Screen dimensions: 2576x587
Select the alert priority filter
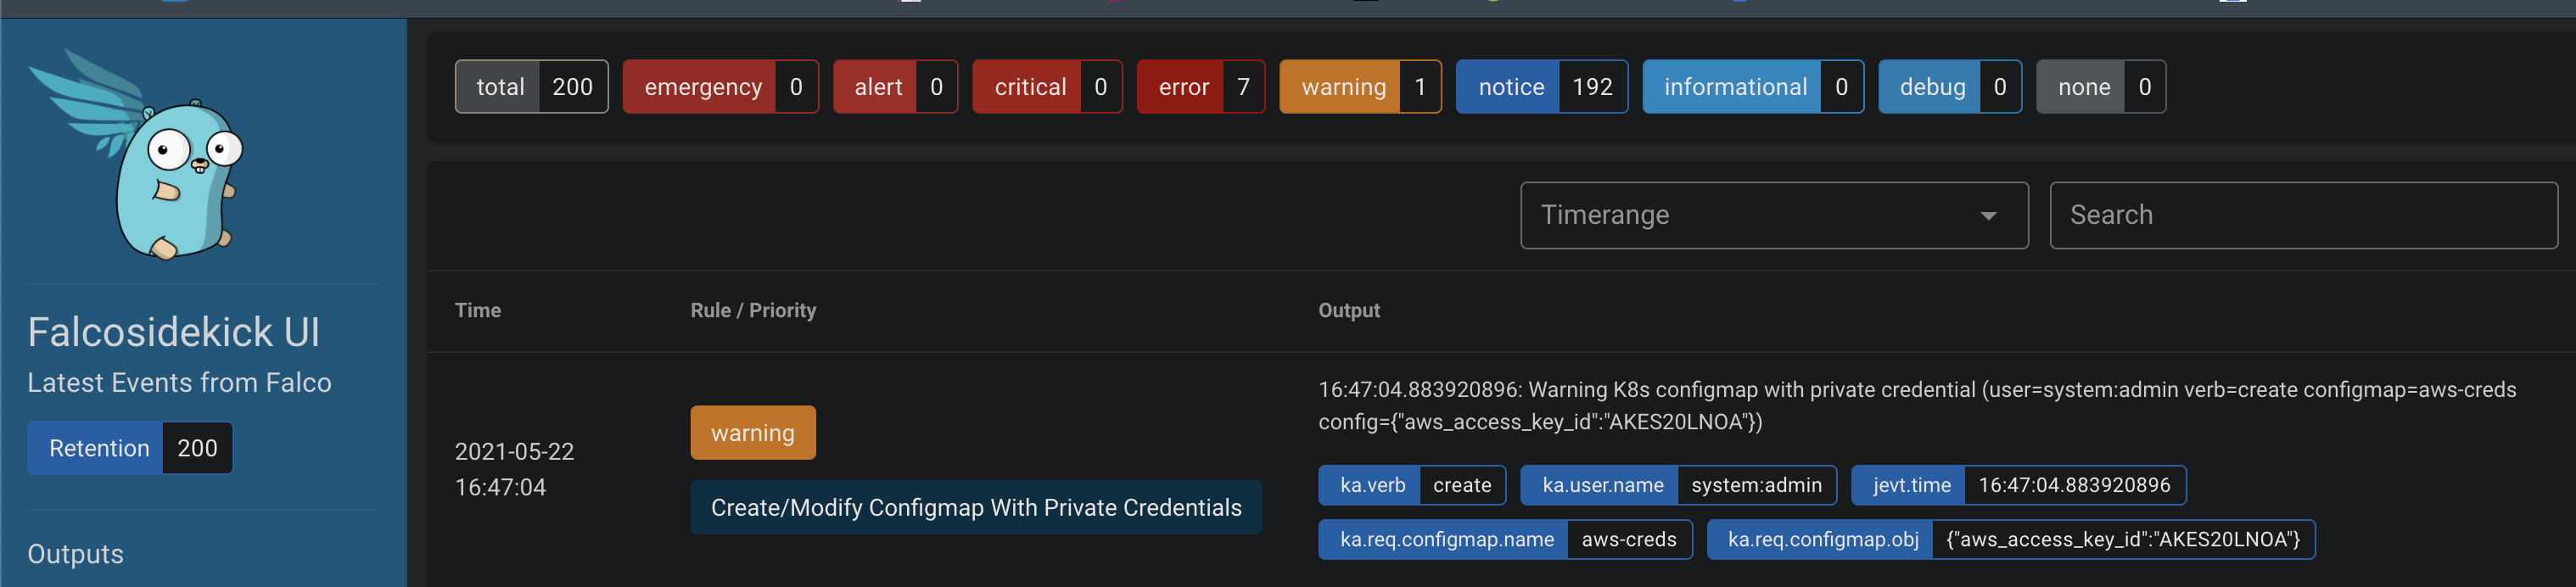pyautogui.click(x=895, y=87)
